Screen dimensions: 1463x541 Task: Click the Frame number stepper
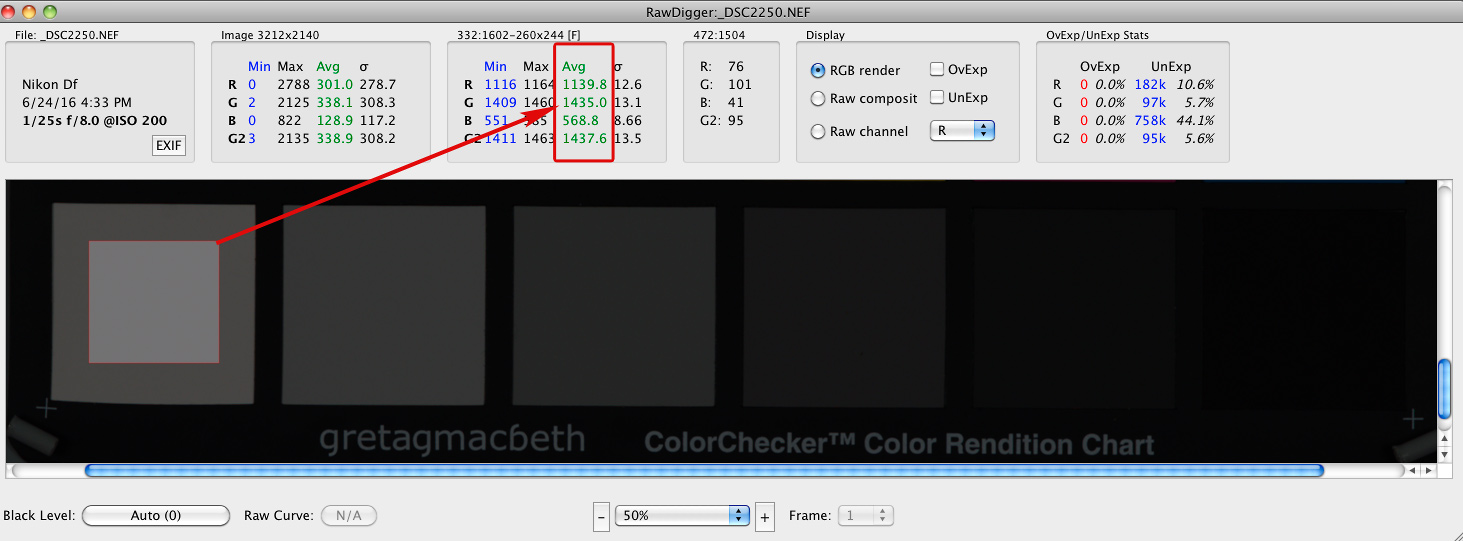coord(882,516)
